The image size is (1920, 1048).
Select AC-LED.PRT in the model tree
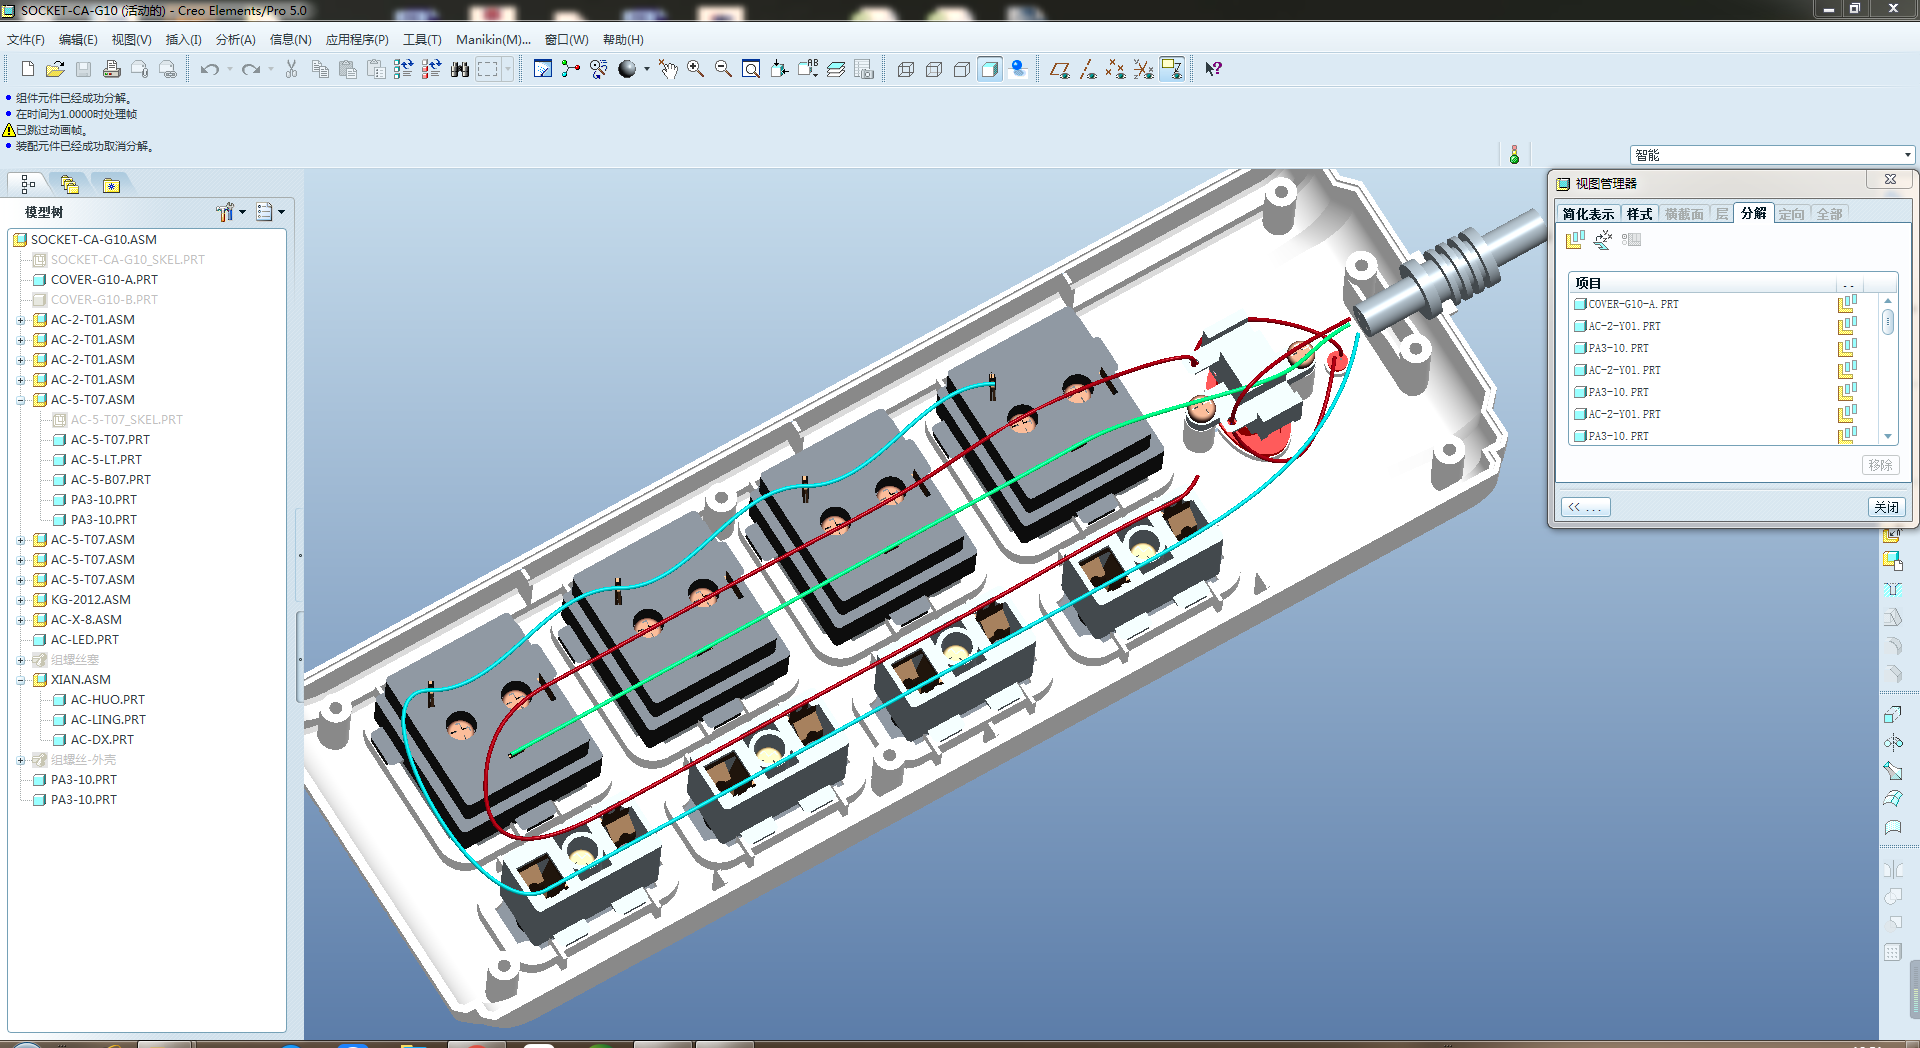coord(84,640)
